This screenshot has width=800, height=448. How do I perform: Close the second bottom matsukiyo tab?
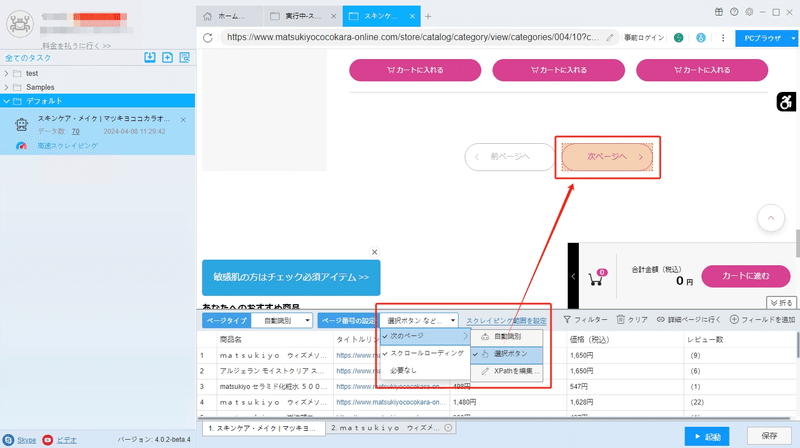click(x=448, y=428)
